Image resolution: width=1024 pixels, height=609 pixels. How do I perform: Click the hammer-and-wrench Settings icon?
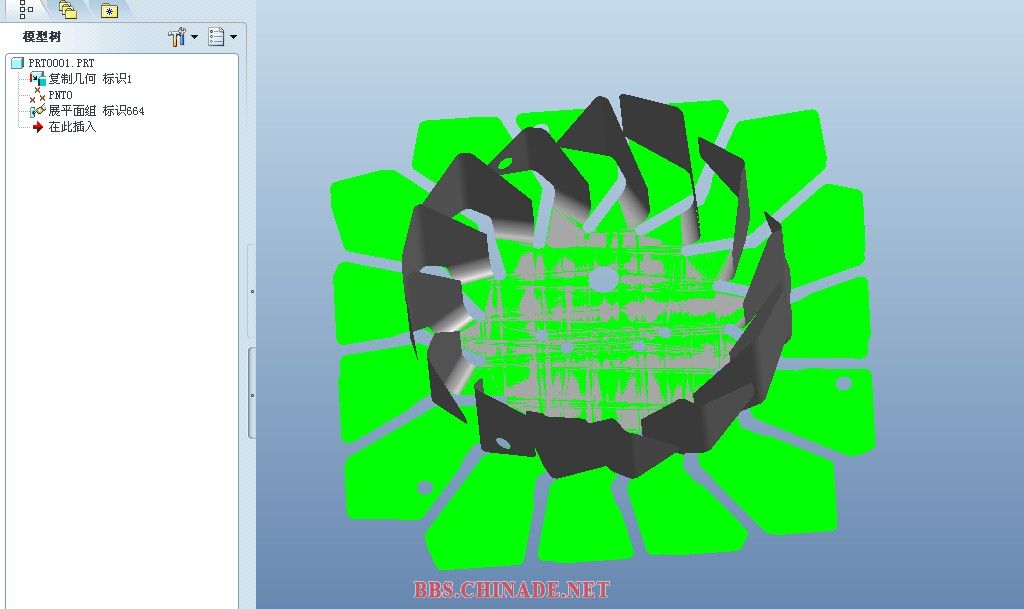click(178, 37)
